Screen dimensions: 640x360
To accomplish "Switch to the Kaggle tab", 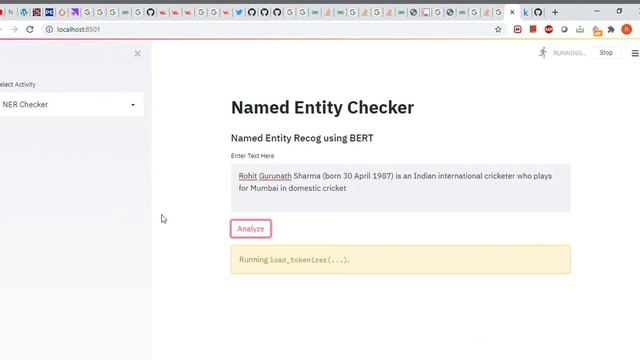I will click(526, 13).
